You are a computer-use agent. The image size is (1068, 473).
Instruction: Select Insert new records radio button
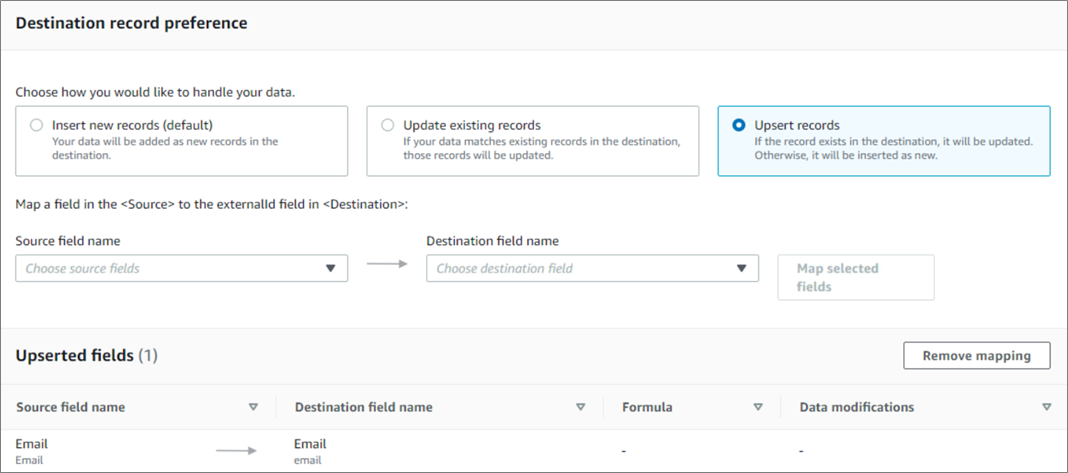tap(37, 126)
